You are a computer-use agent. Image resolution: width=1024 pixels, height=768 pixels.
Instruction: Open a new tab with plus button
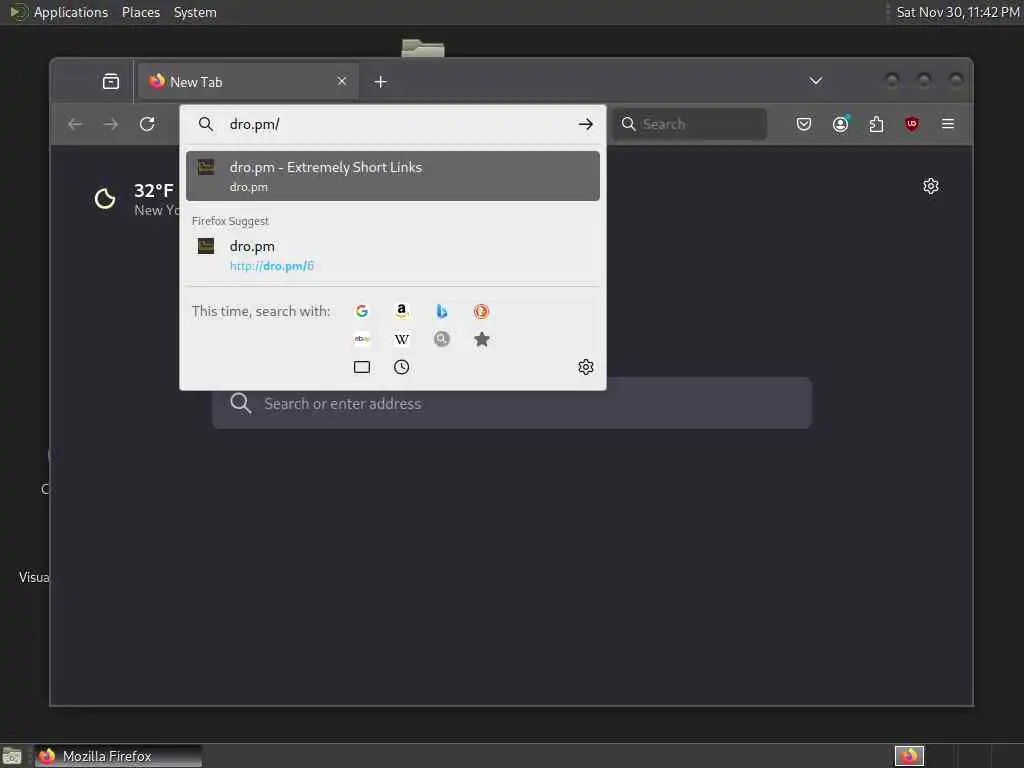pos(381,82)
